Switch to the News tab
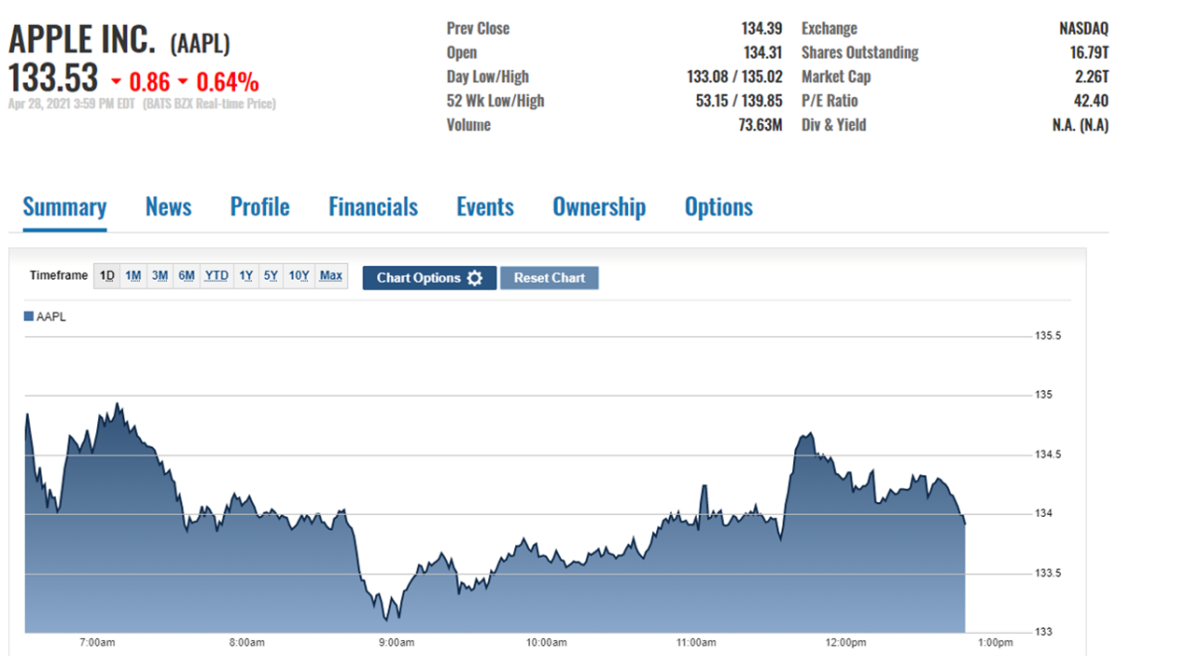The width and height of the screenshot is (1200, 656). (x=168, y=207)
